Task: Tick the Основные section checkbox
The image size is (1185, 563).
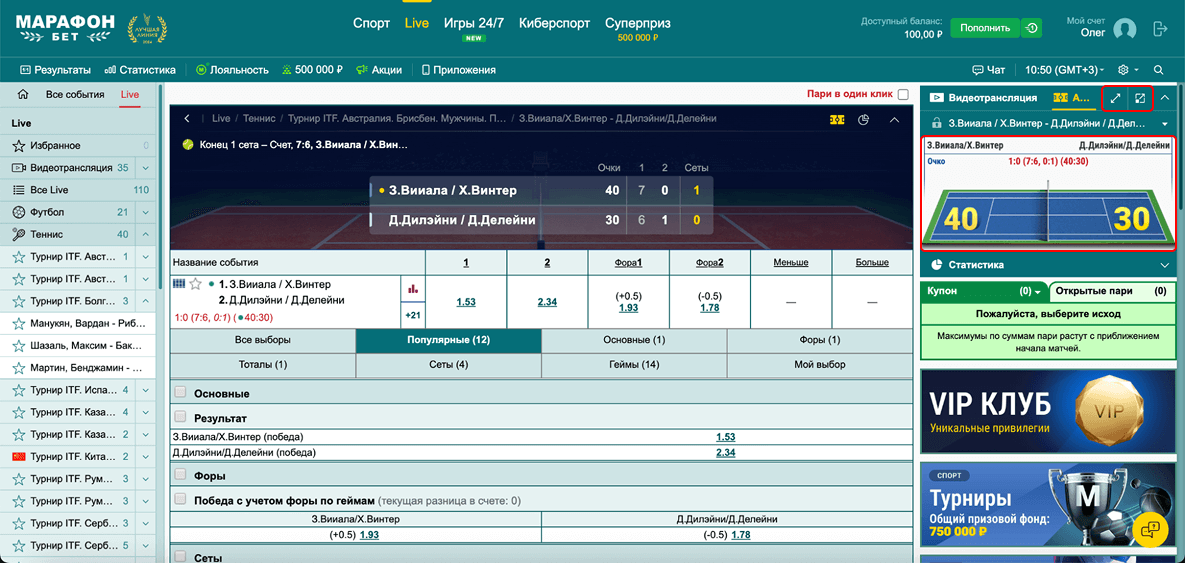Action: point(180,393)
